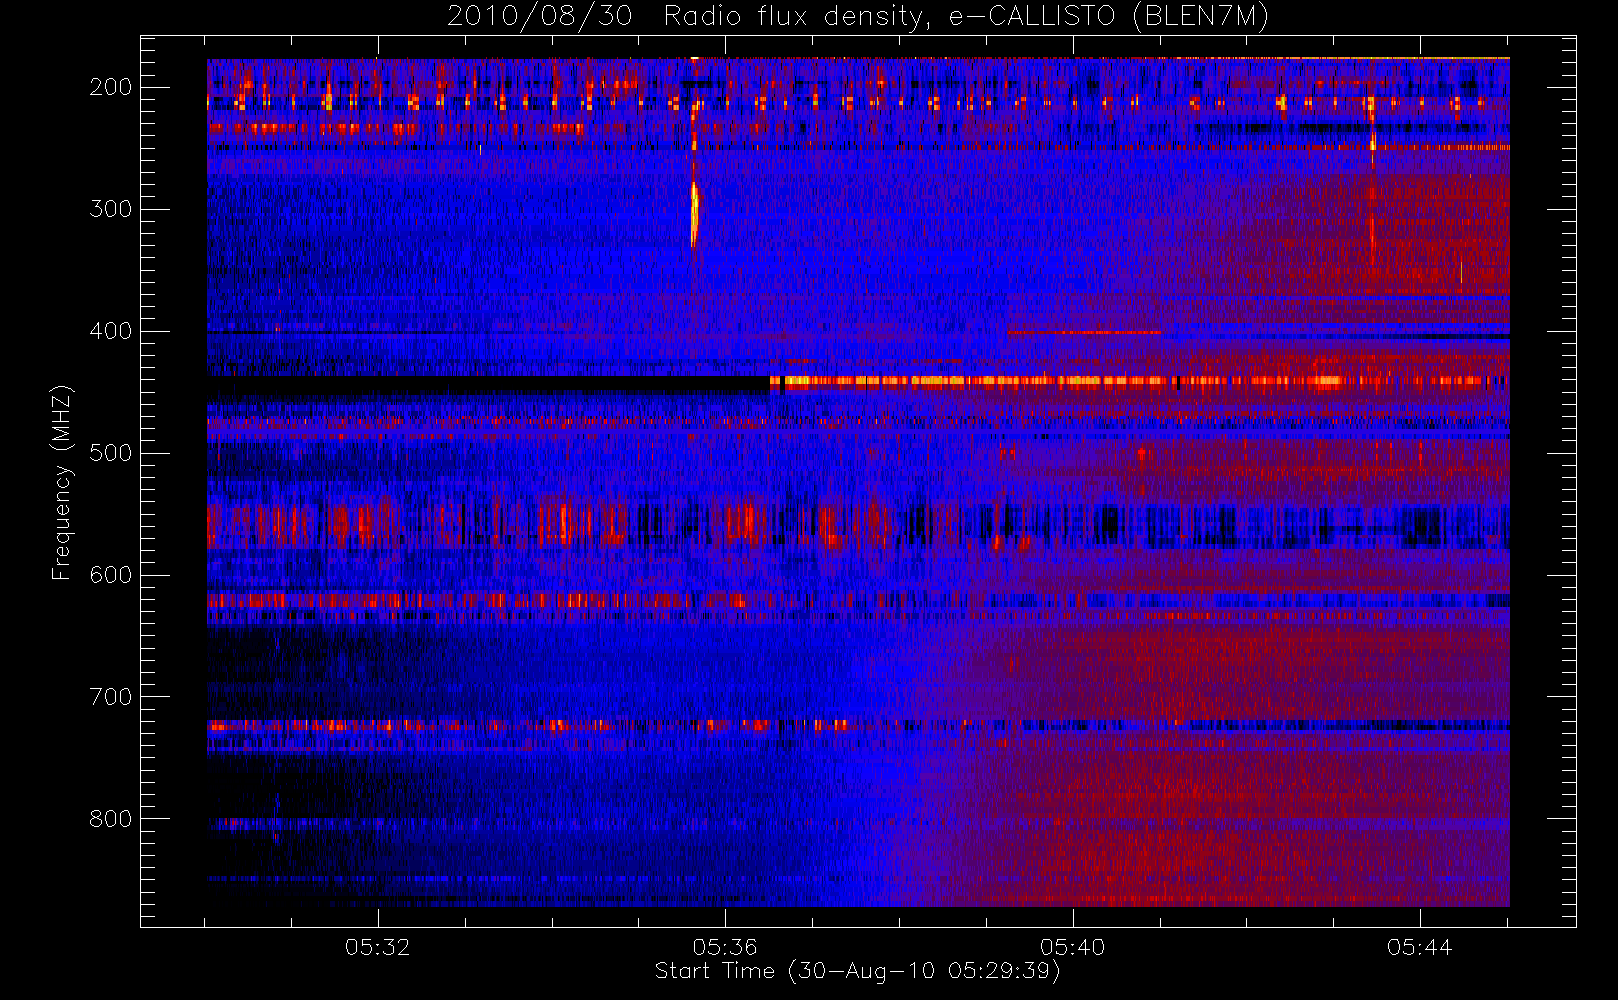Click the 400 frequency tick label
This screenshot has height=1000, width=1618.
coord(111,331)
